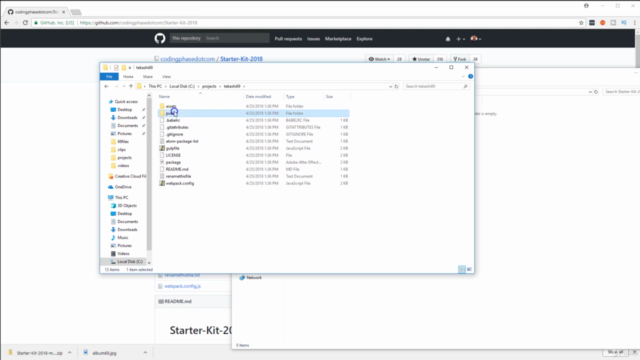Click the Chrome profile icon in title bar
This screenshot has height=360, width=640.
586,6
